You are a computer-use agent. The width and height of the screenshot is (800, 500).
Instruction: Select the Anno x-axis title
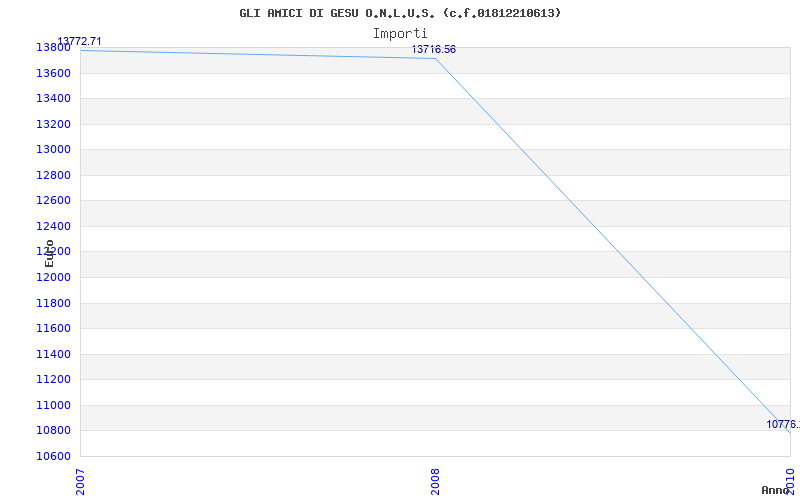point(775,490)
